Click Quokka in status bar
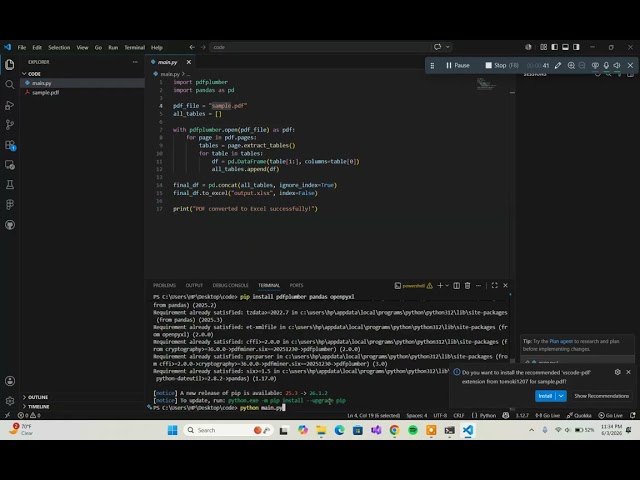 click(579, 416)
